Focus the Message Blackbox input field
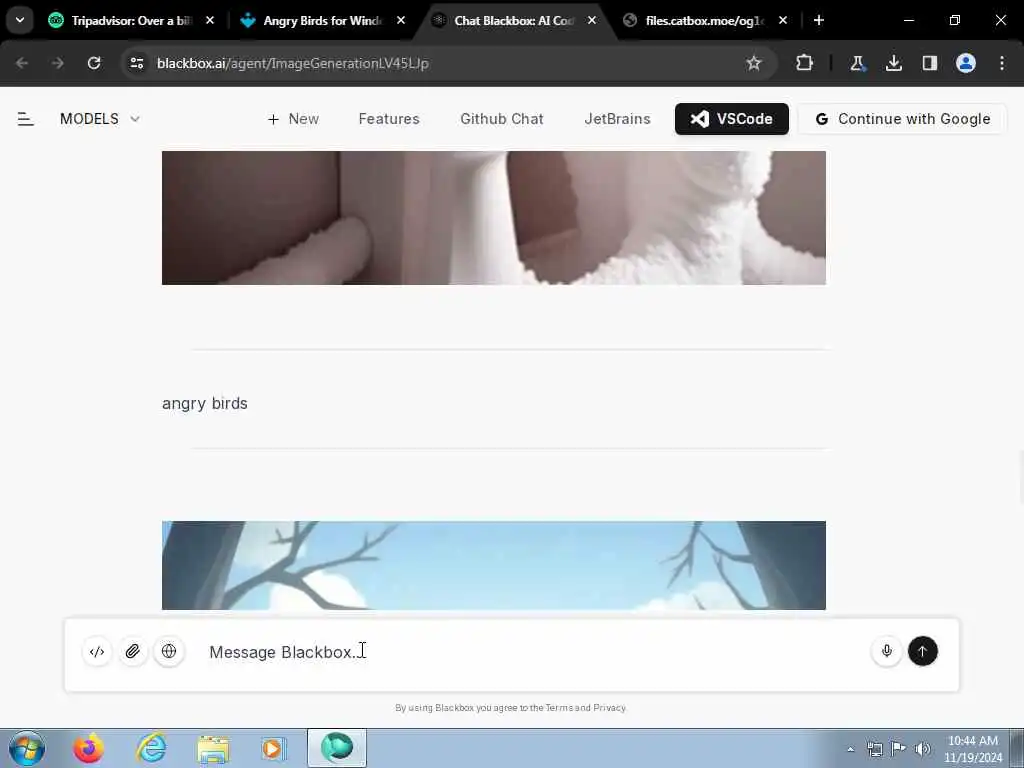 click(x=532, y=652)
